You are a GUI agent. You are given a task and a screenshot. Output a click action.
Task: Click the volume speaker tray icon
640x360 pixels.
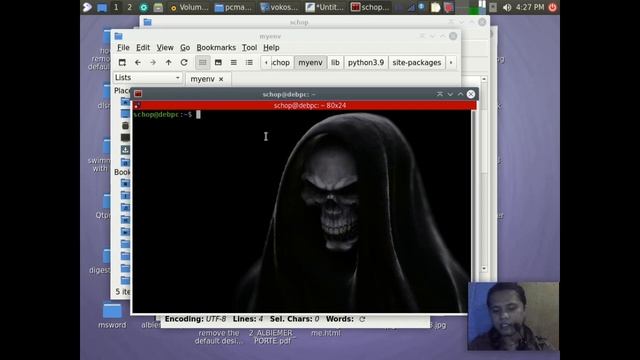[507, 7]
